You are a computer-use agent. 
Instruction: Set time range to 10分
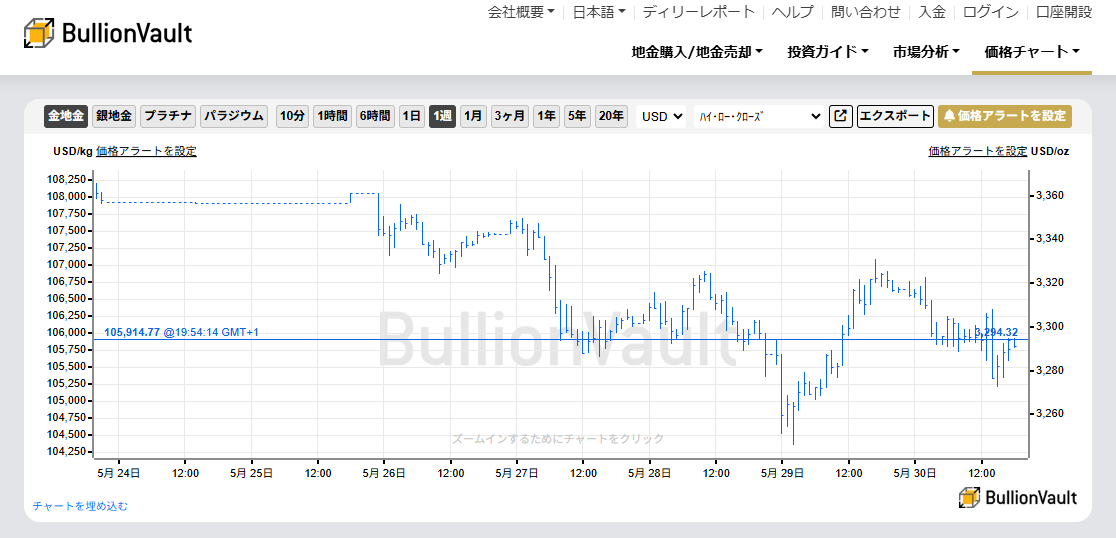(x=292, y=116)
